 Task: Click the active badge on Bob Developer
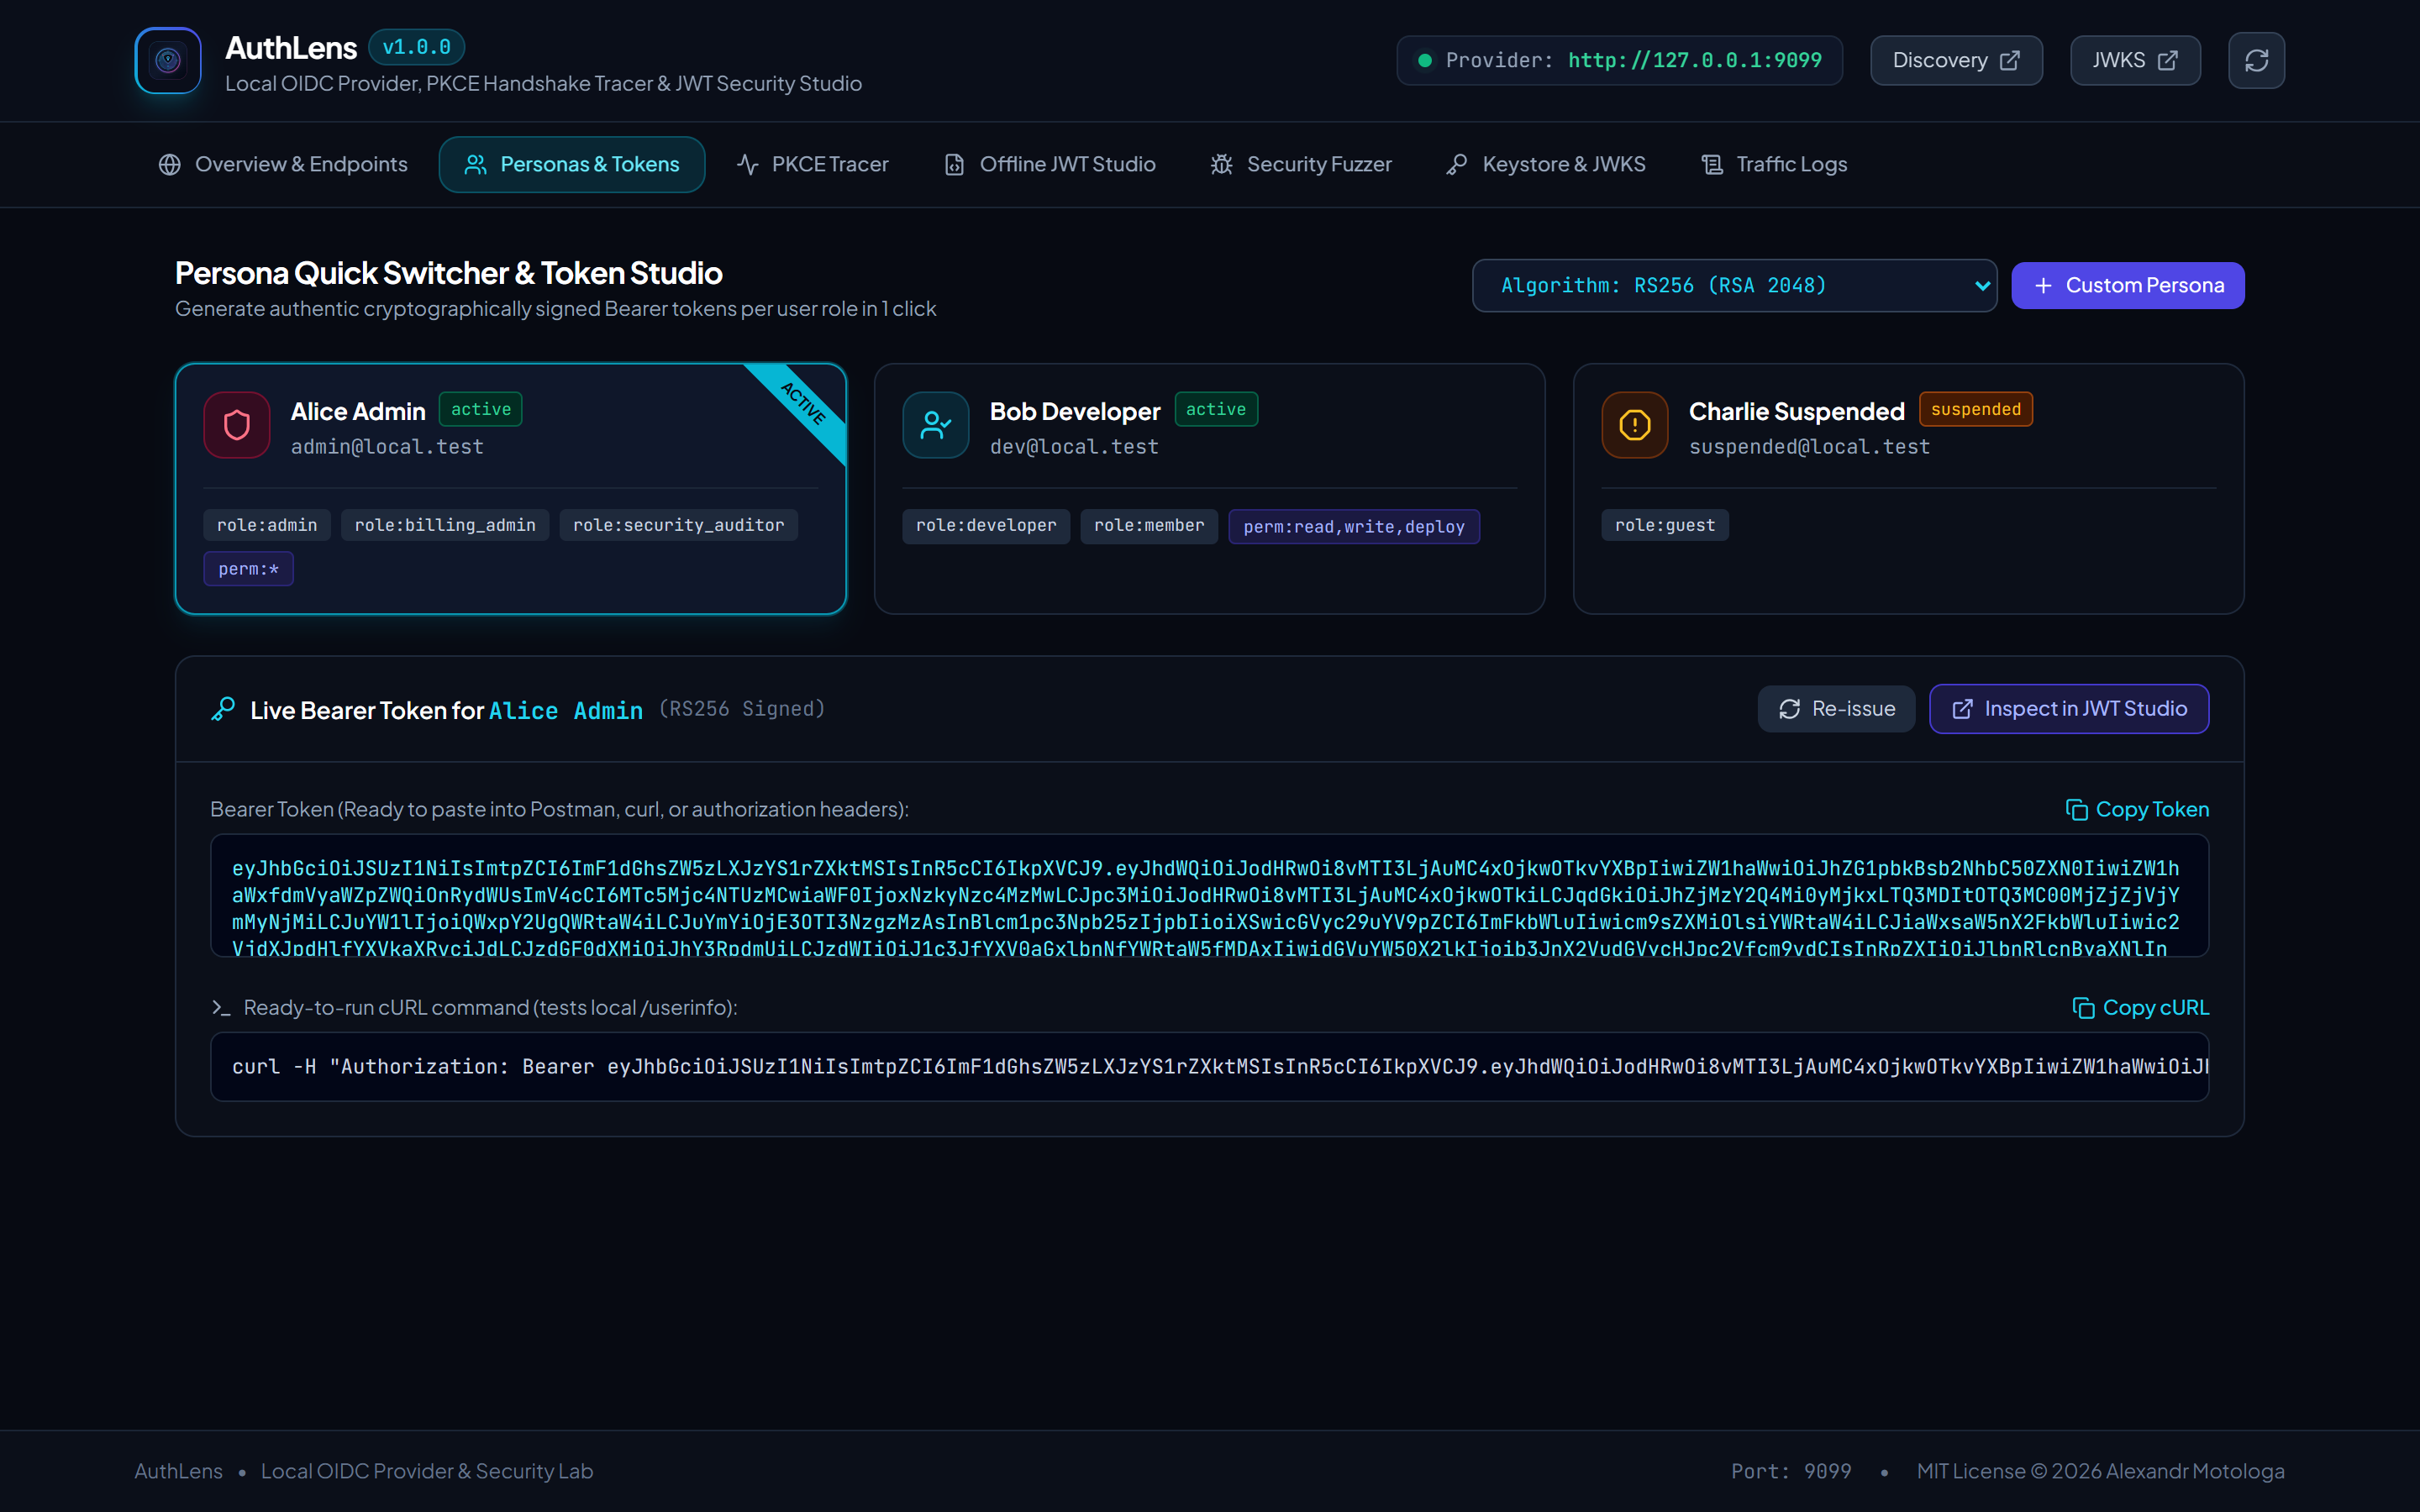1216,409
